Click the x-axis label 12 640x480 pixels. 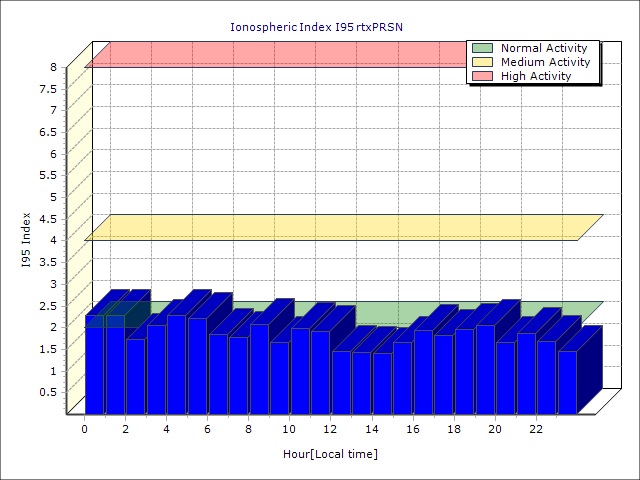[x=331, y=429]
